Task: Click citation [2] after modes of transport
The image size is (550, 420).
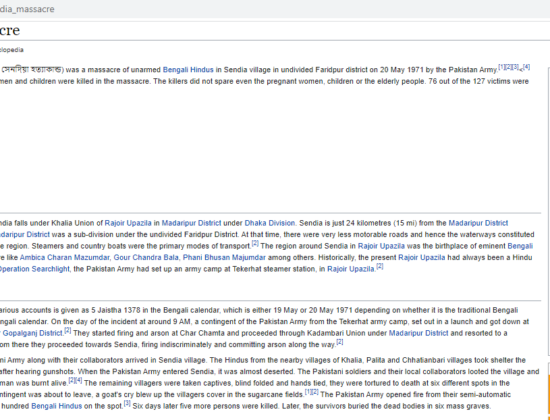Action: 255,243
